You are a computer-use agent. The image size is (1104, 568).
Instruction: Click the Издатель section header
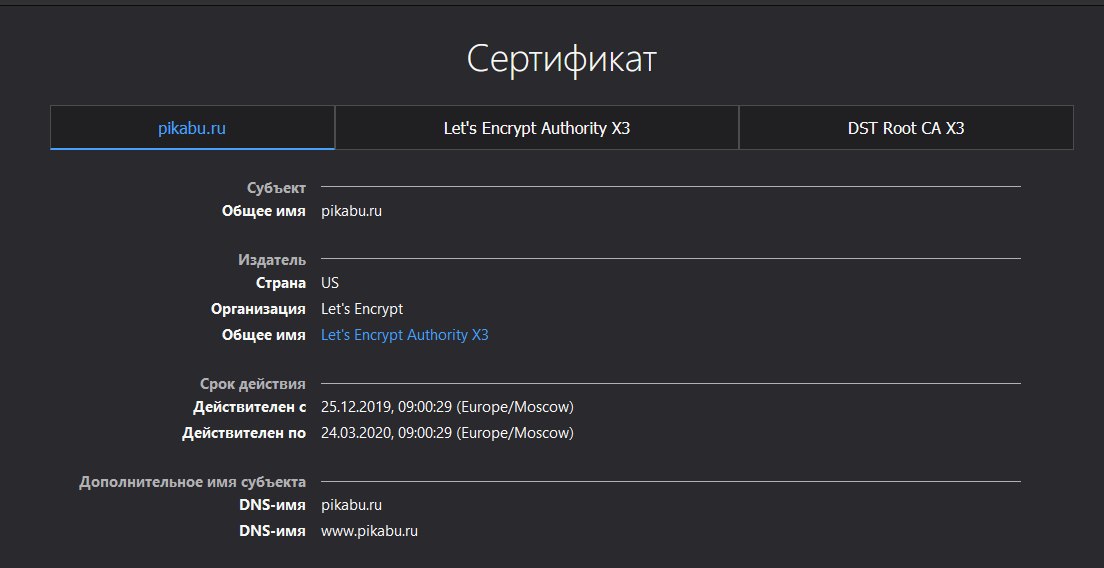[x=272, y=260]
